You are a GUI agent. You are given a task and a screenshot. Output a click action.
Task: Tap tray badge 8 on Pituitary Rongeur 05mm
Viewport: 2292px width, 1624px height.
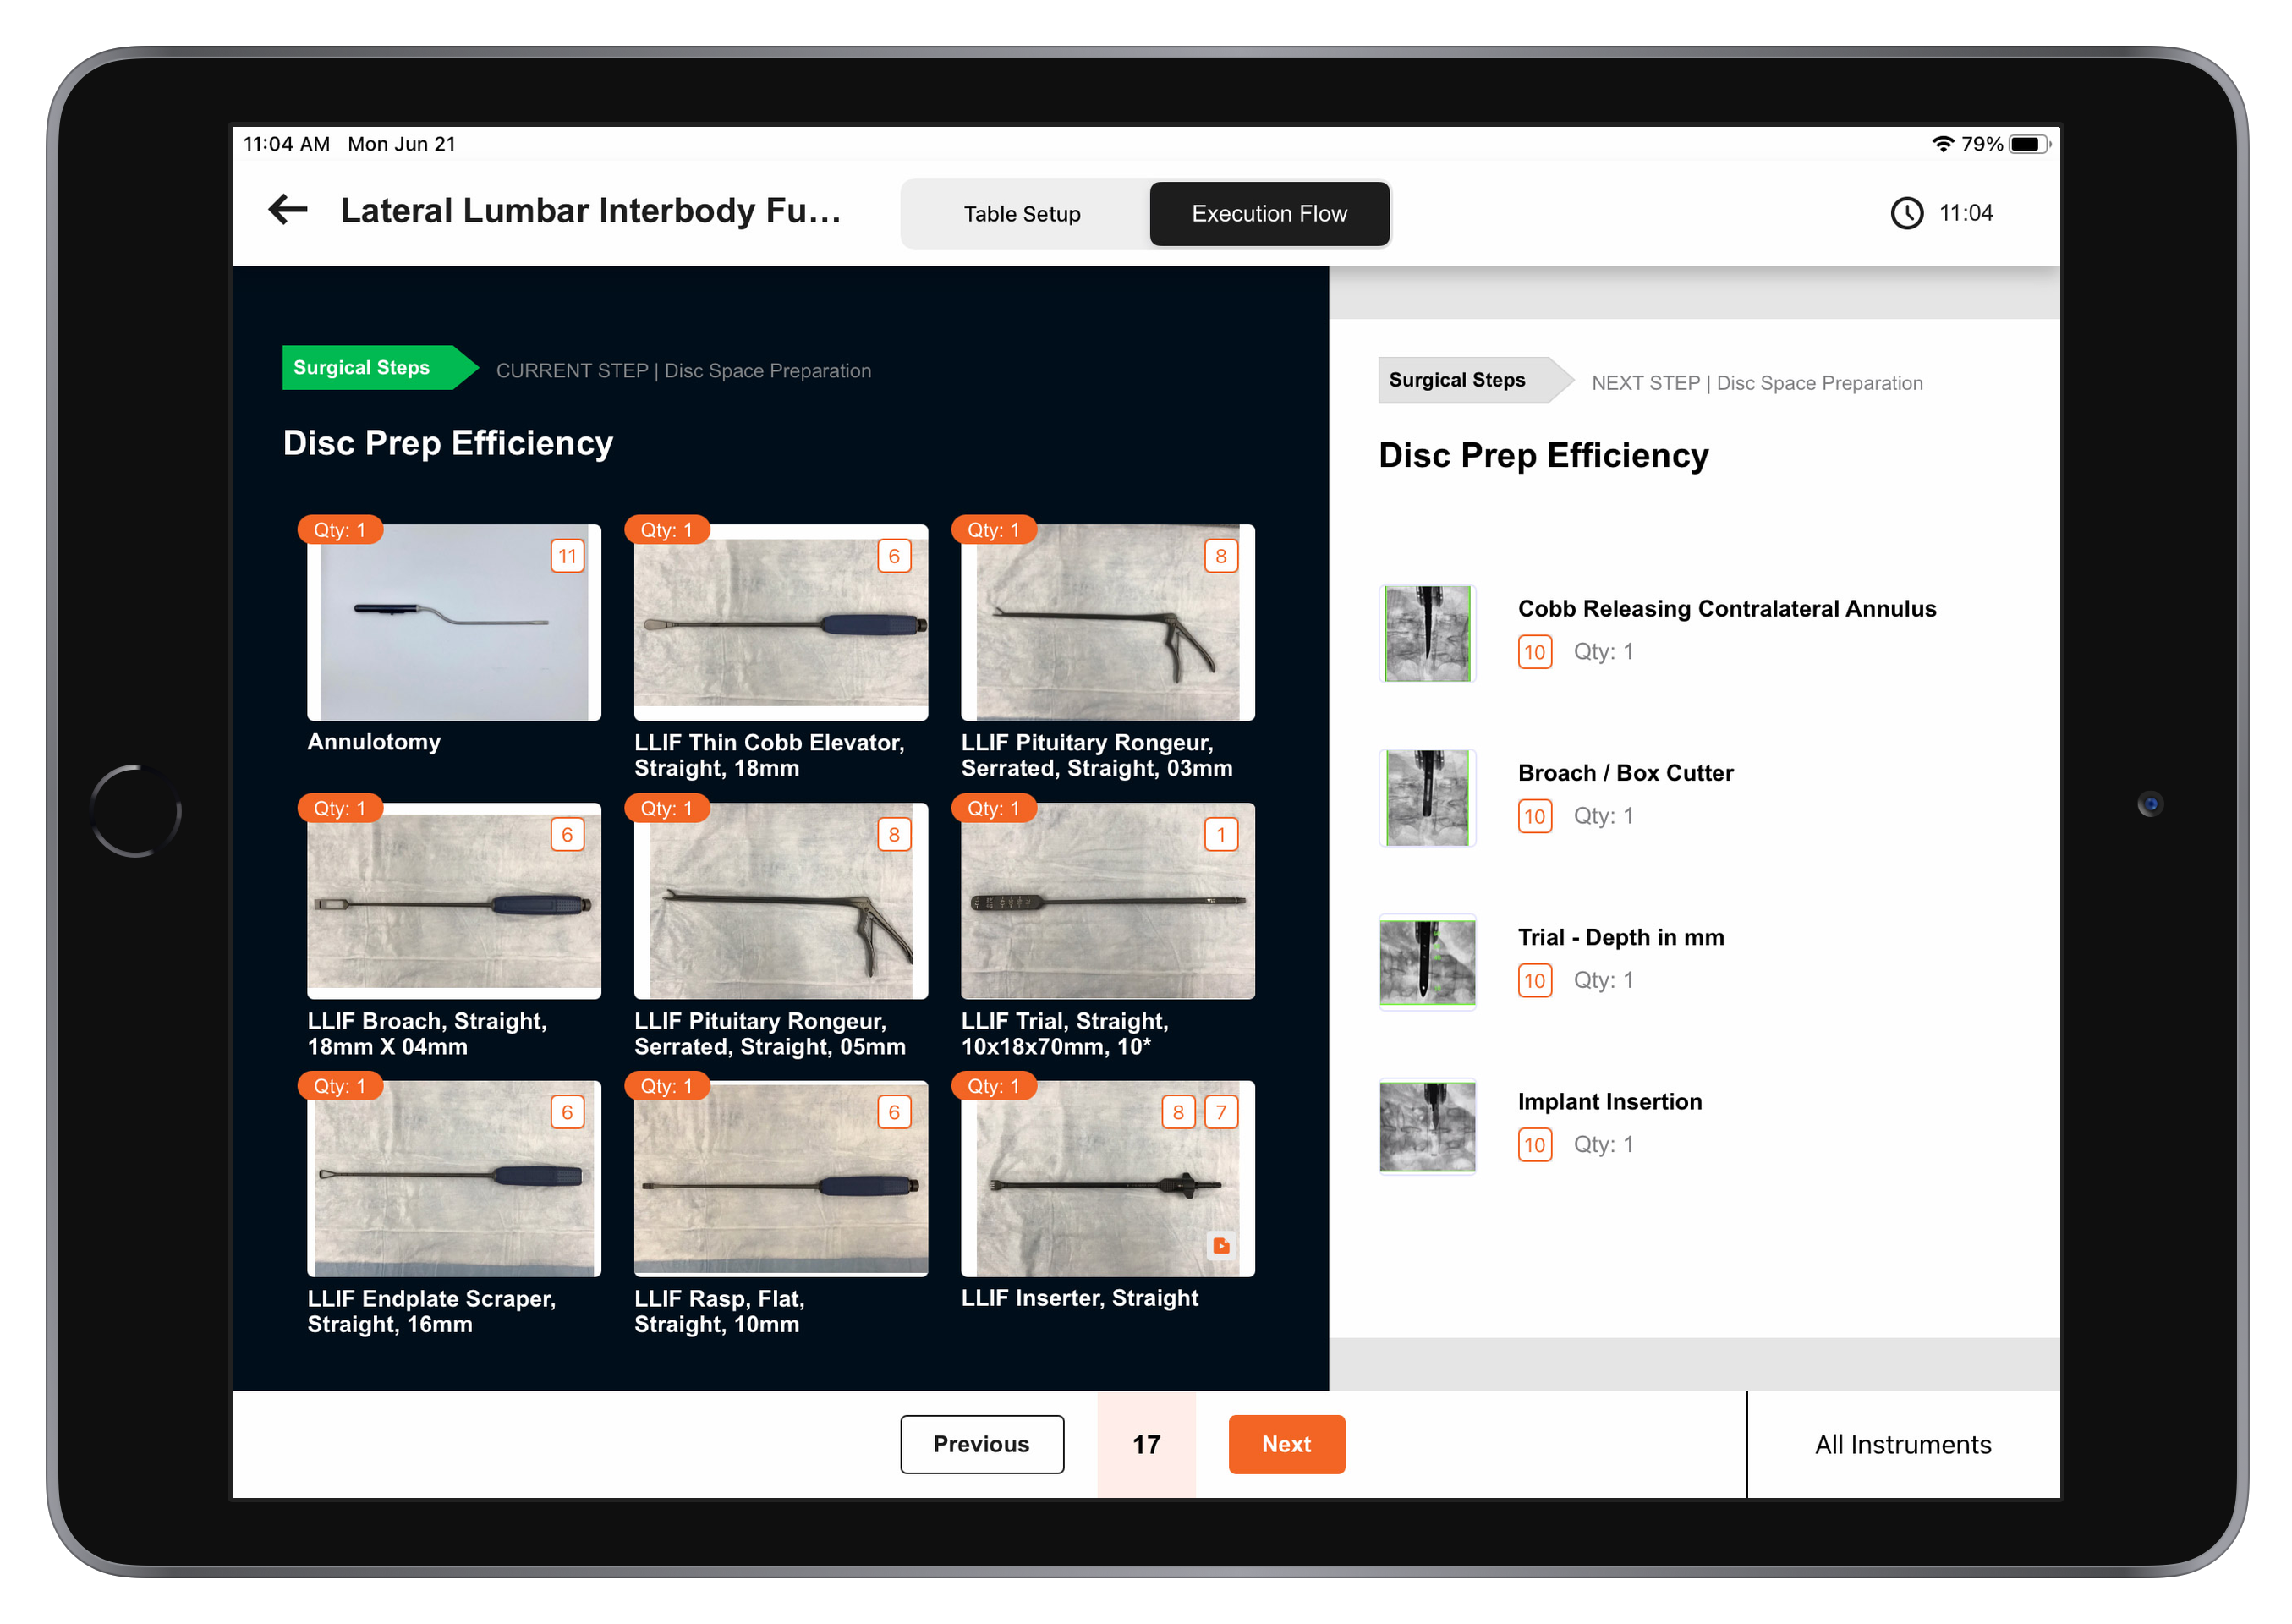pyautogui.click(x=894, y=834)
